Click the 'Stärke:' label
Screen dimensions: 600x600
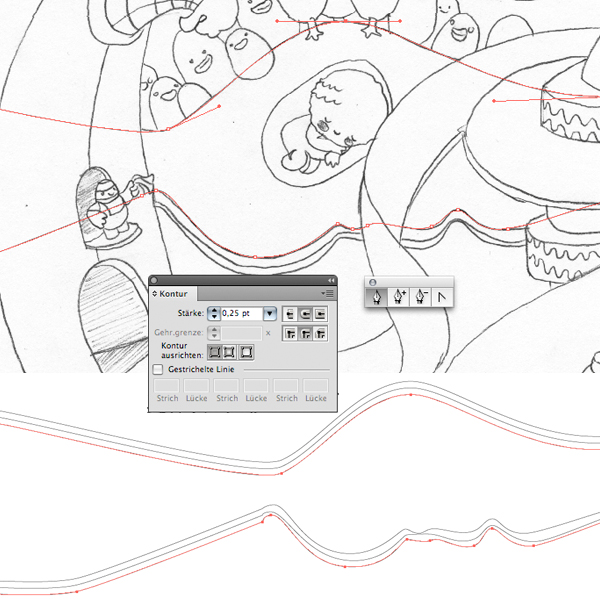191,313
